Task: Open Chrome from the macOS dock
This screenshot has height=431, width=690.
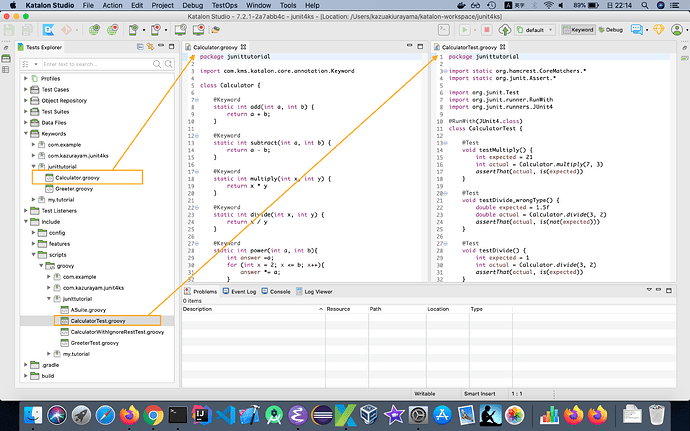Action: [153, 413]
